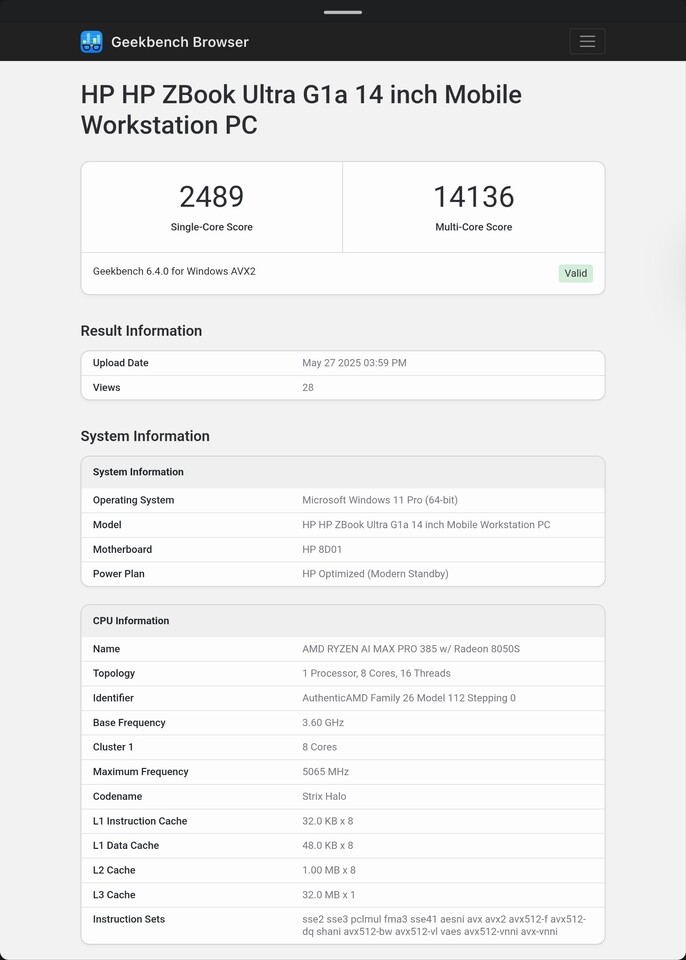Click the Power Plan HP Optimized value
686x960 pixels.
[375, 574]
